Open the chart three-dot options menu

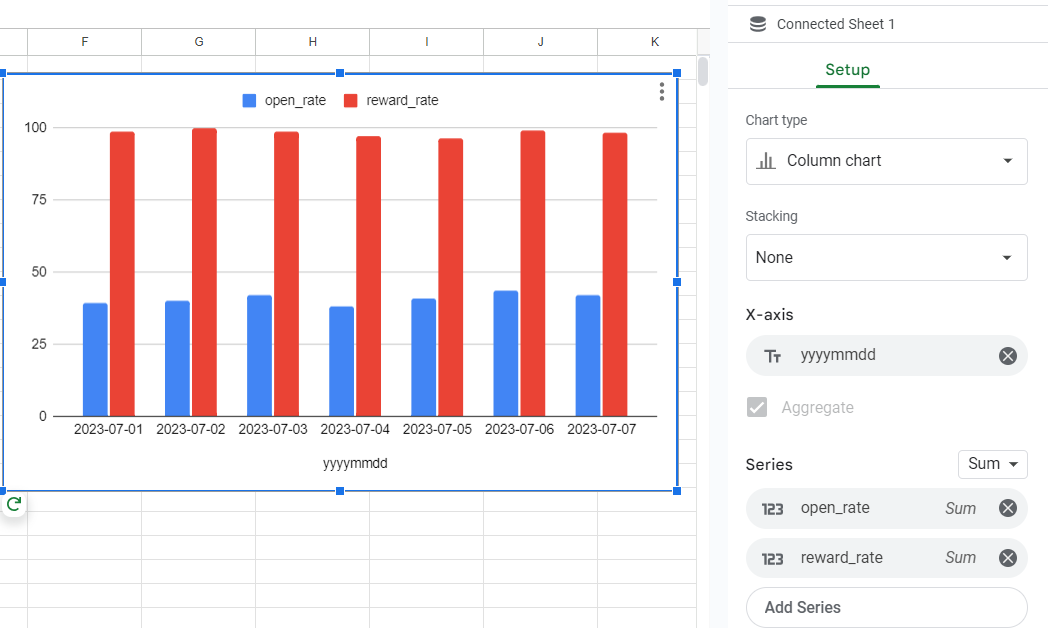(x=662, y=92)
